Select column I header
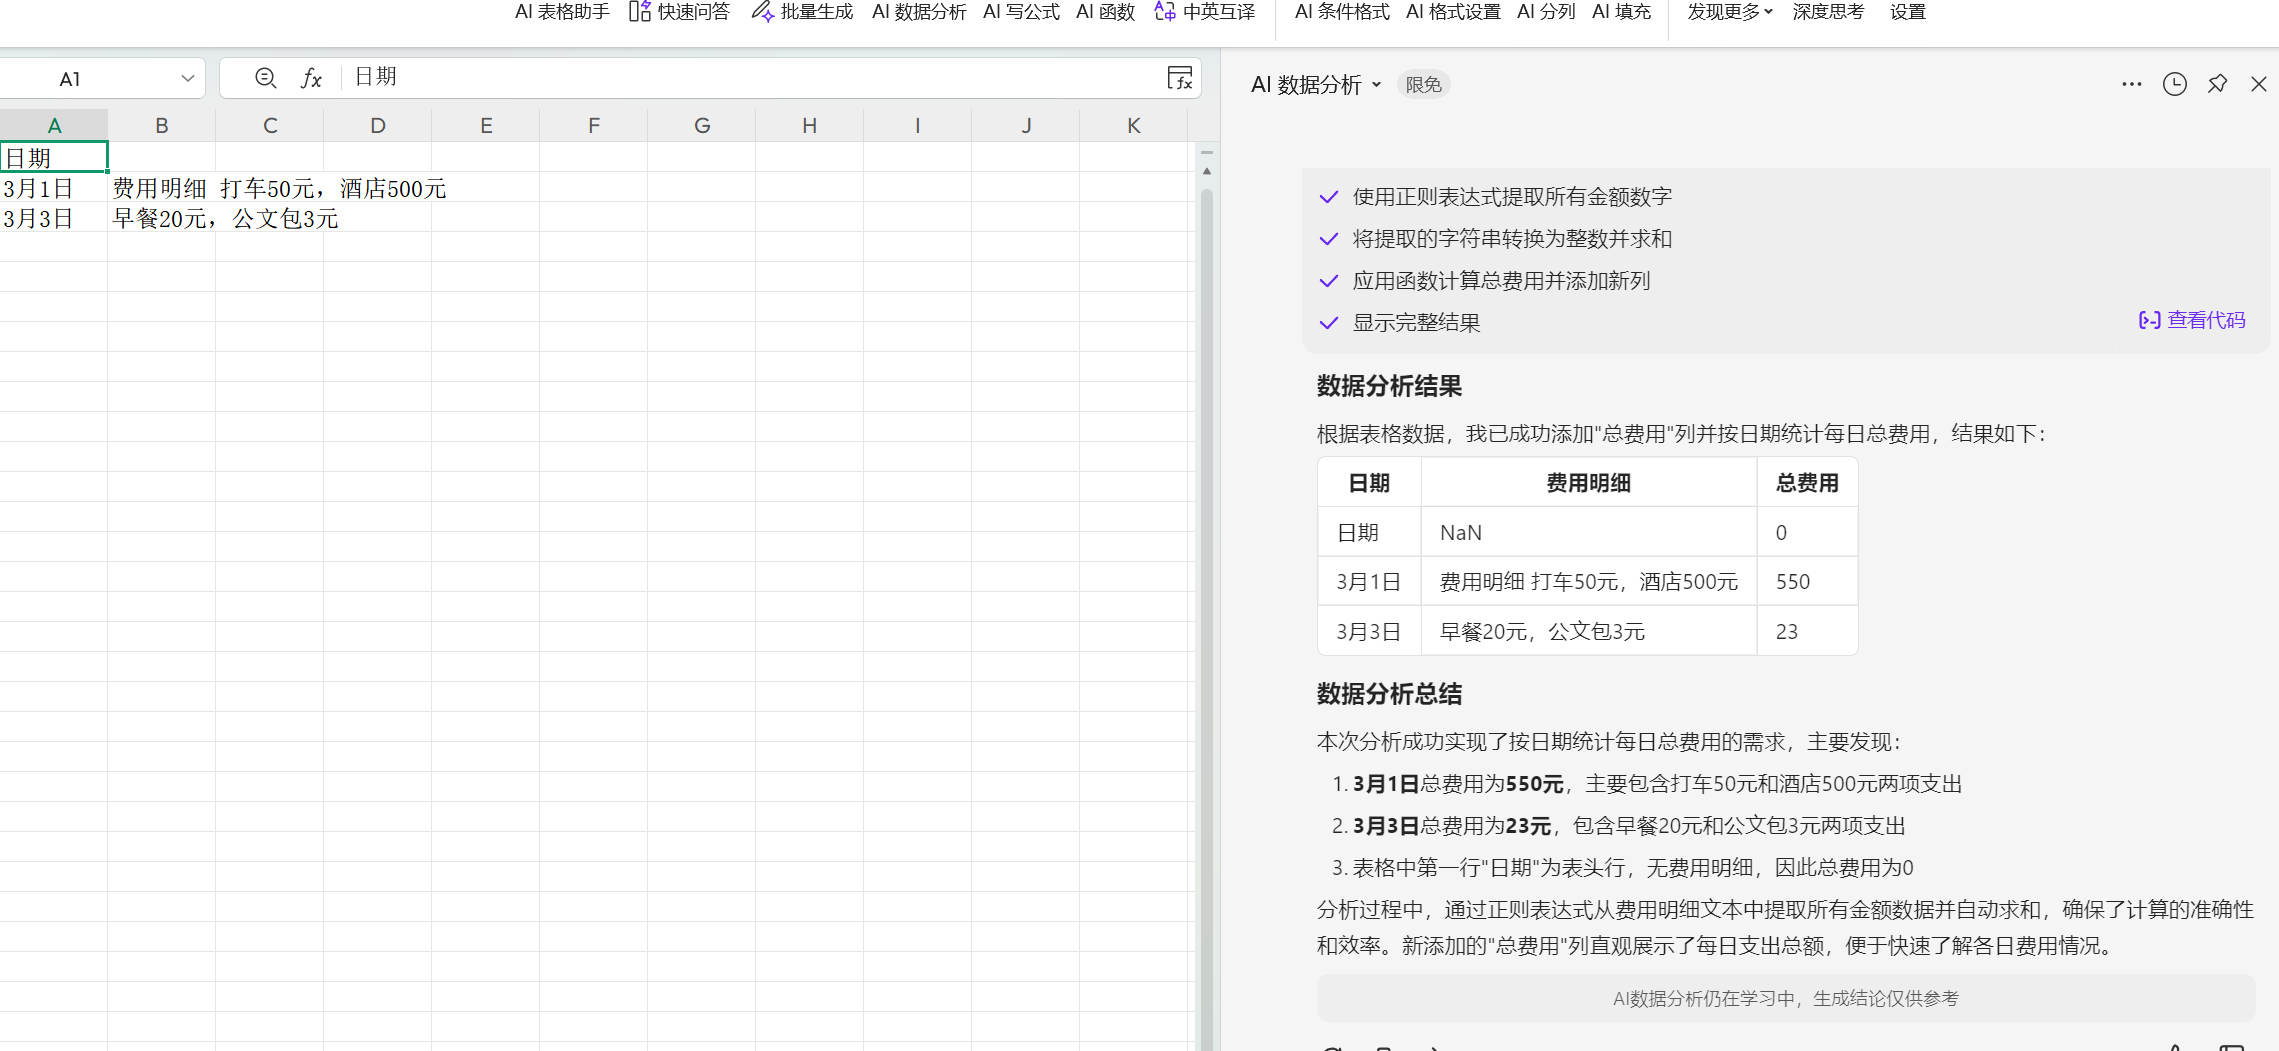This screenshot has height=1051, width=2279. 918,125
